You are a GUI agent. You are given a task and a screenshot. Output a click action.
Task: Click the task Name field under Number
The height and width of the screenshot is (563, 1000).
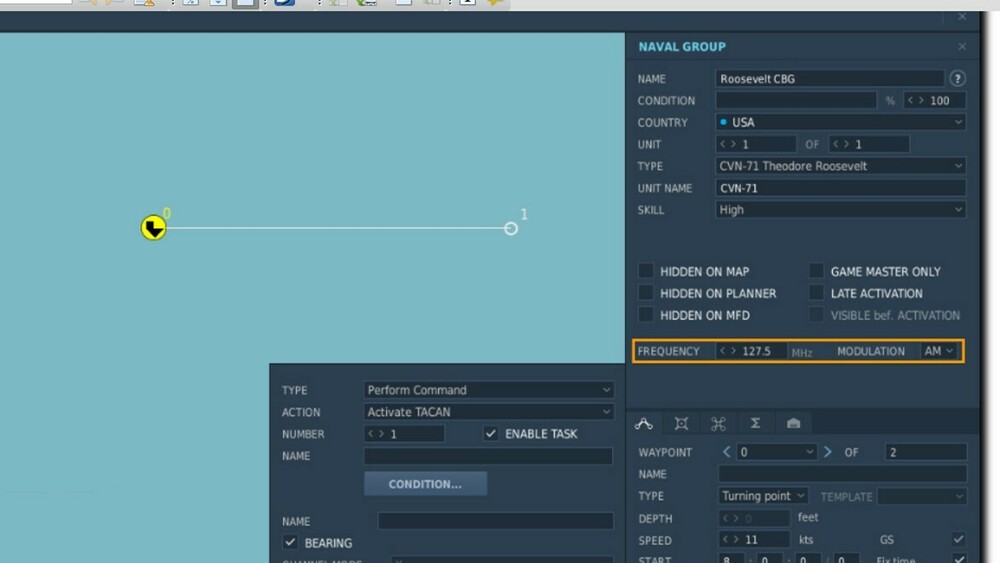489,456
